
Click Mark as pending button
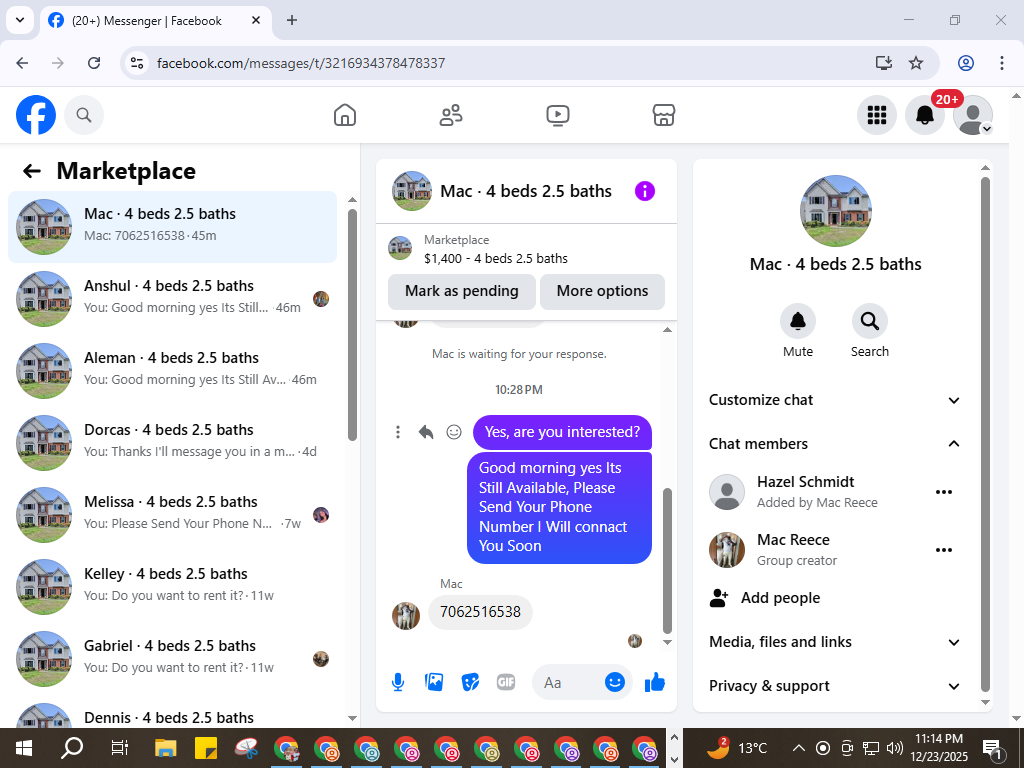[462, 291]
